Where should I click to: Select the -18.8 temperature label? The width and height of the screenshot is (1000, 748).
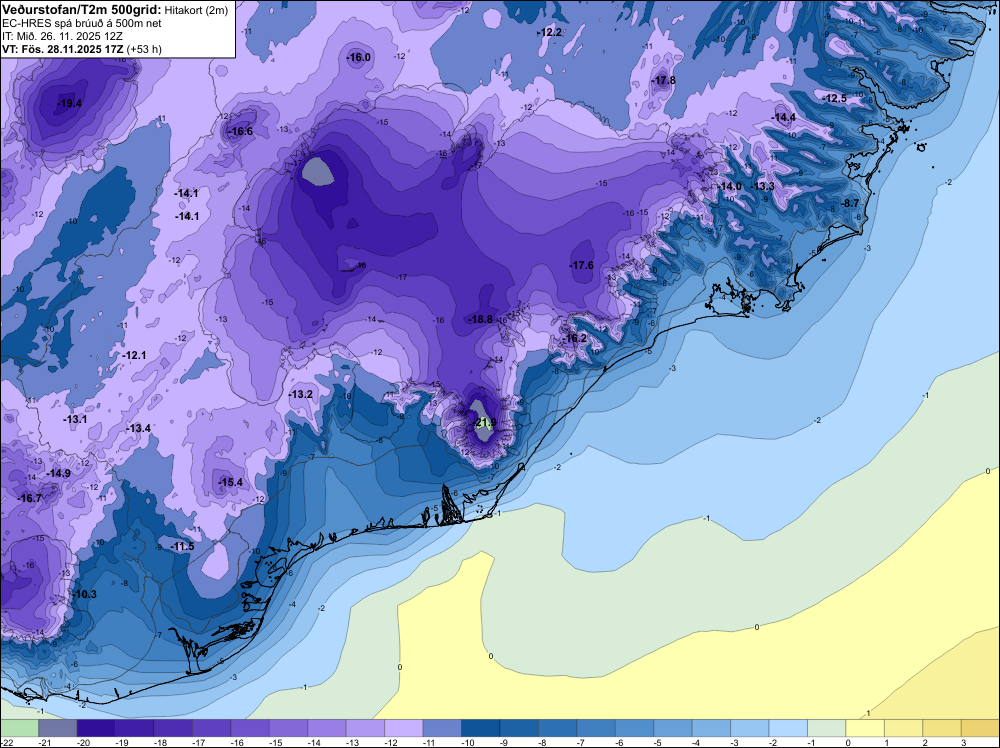coord(480,319)
